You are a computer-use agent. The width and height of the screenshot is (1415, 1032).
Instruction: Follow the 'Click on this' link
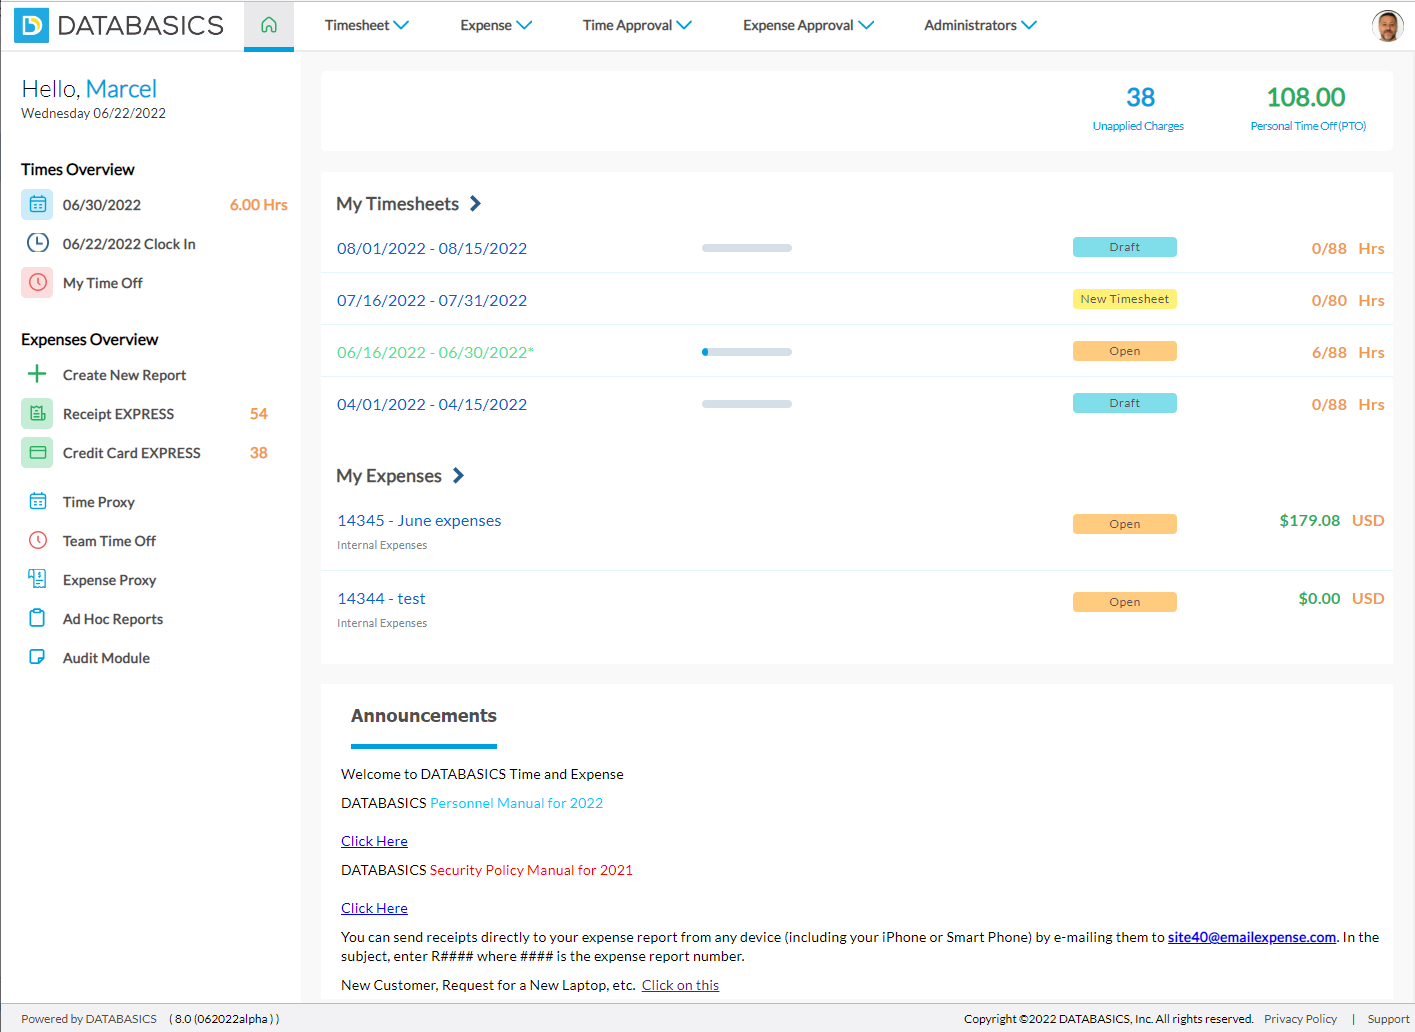(x=680, y=985)
